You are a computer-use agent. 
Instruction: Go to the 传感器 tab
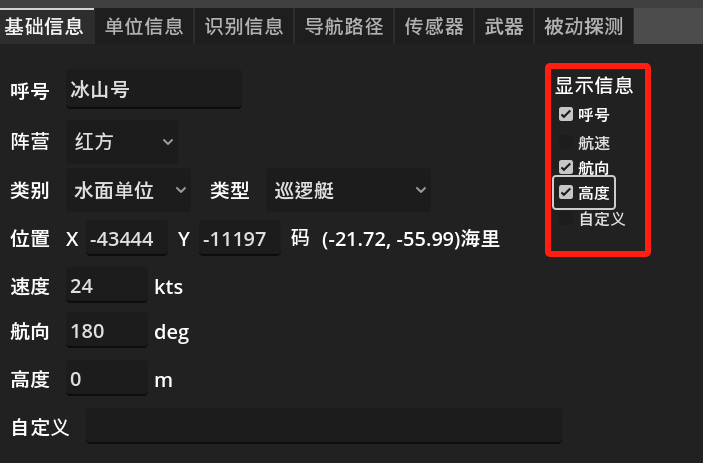pos(434,26)
